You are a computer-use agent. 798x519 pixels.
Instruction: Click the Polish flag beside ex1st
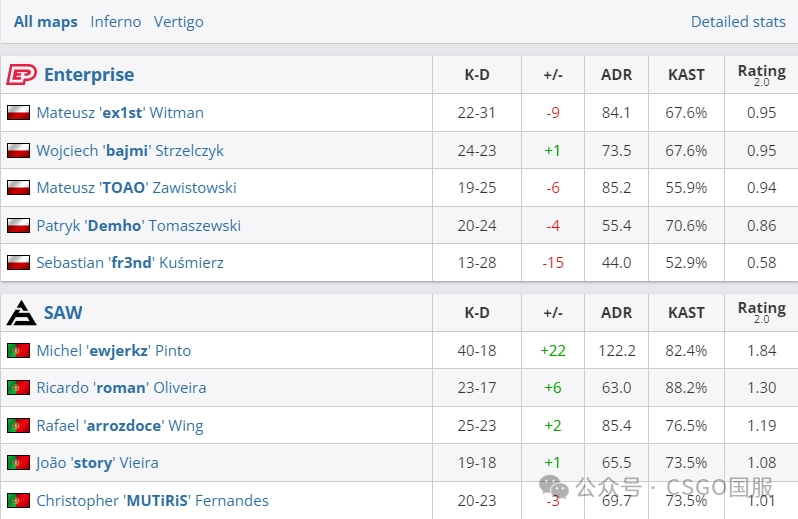[x=18, y=113]
